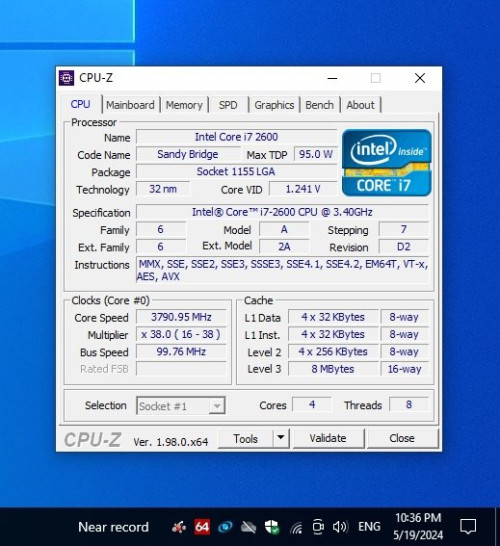500x546 pixels.
Task: Open the Memory tab
Action: pos(184,105)
